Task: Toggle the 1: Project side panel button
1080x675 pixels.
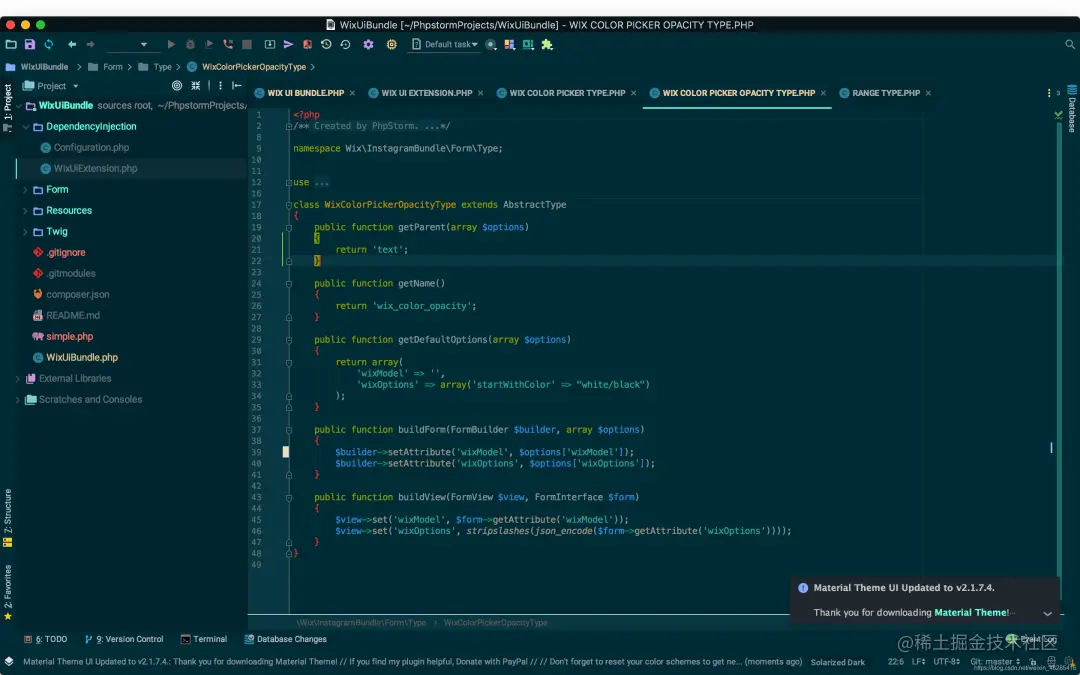Action: tap(8, 109)
